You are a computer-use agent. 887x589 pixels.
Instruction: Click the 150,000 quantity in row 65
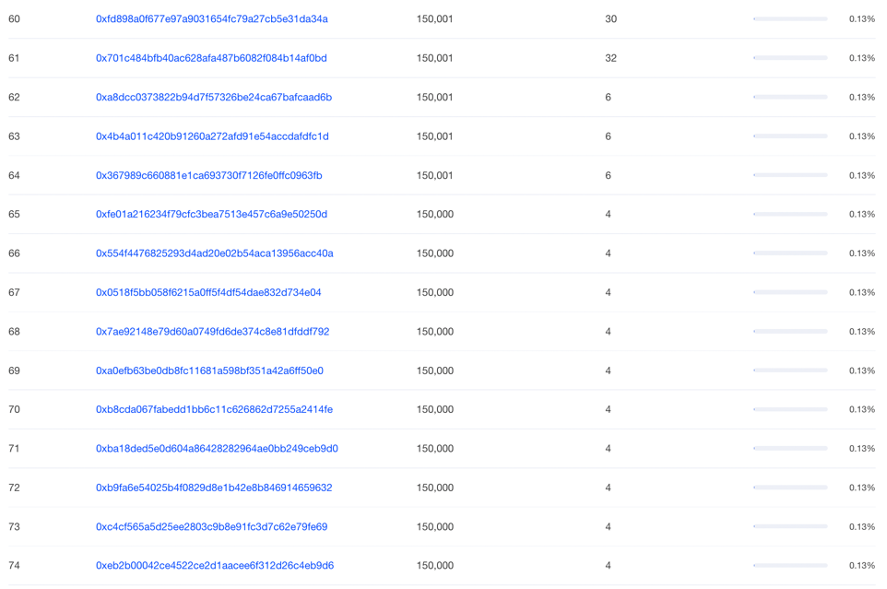tap(435, 214)
